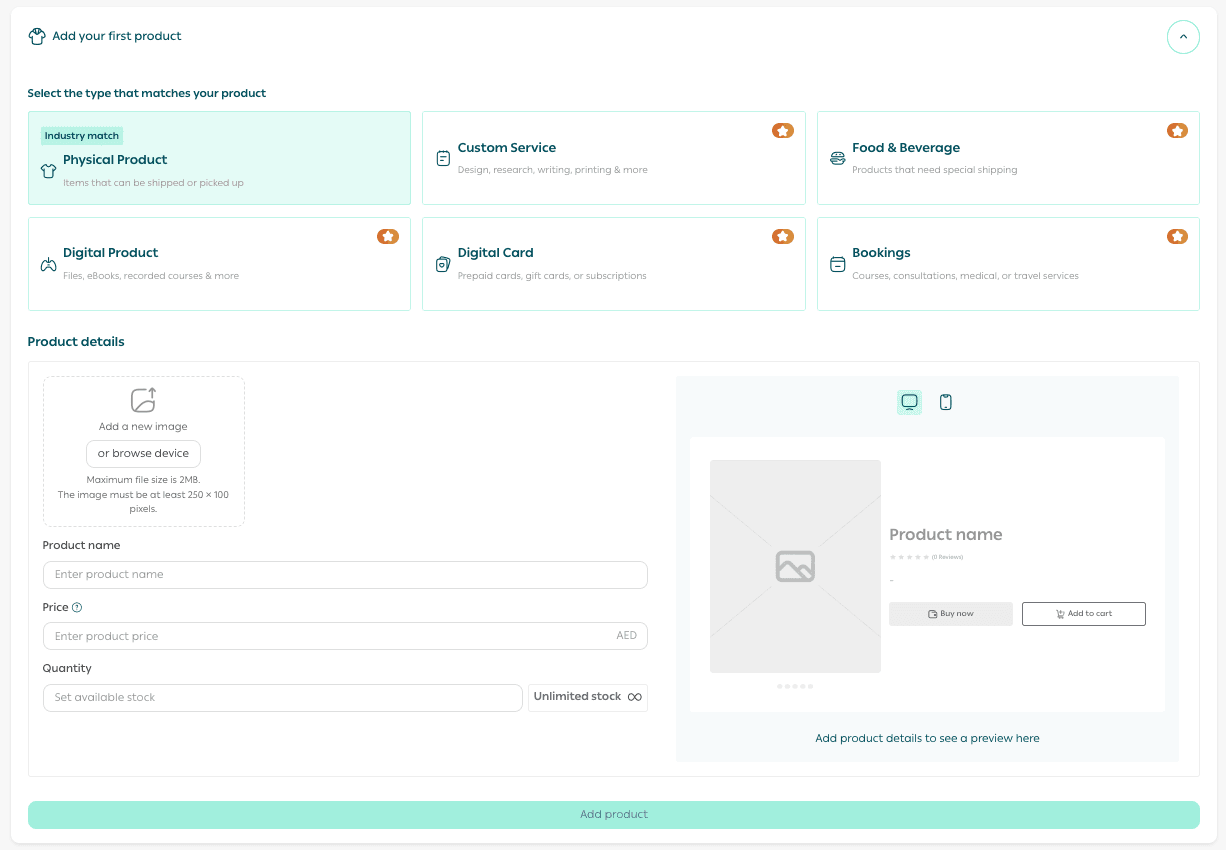Screen dimensions: 1226x850
Task: Click the star badge on Bookings card
Action: [1177, 237]
